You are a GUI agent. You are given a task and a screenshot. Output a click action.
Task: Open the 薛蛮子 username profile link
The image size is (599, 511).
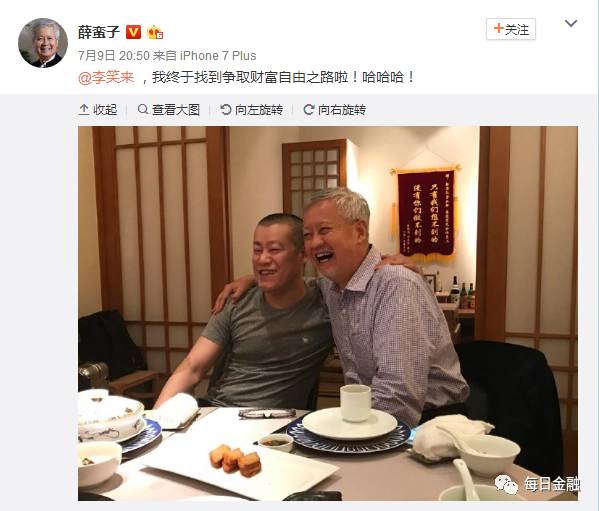99,32
